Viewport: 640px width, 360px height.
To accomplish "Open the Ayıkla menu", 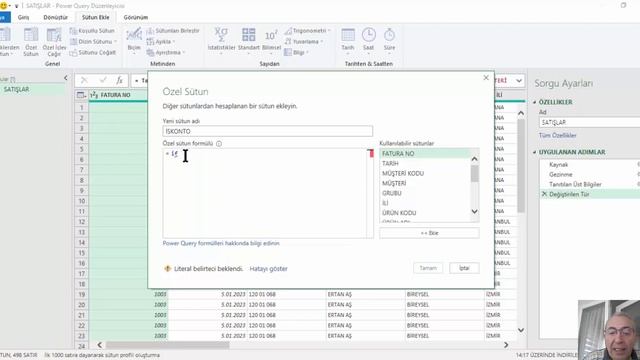I will coord(161,42).
